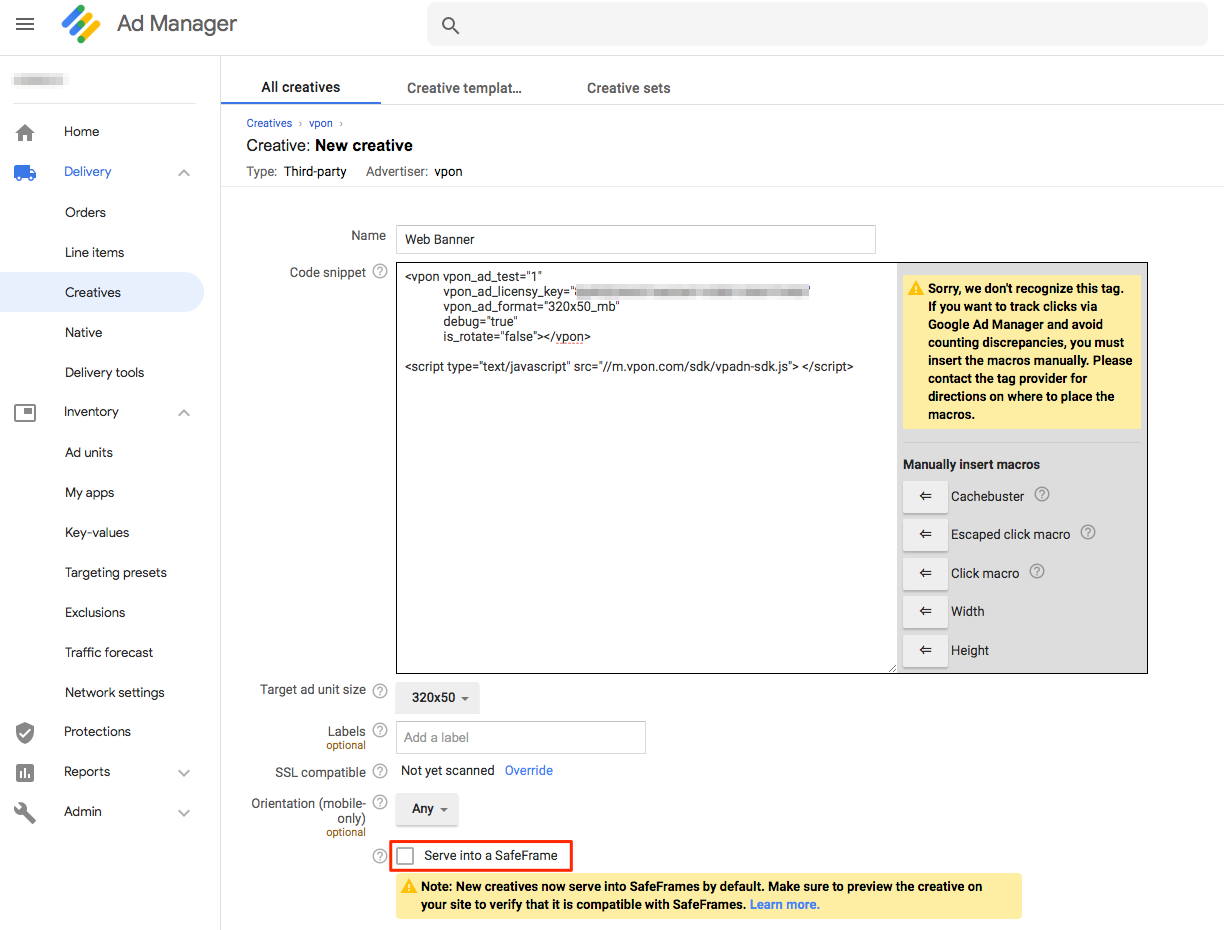
Task: Open the Learn more link
Action: tap(785, 904)
